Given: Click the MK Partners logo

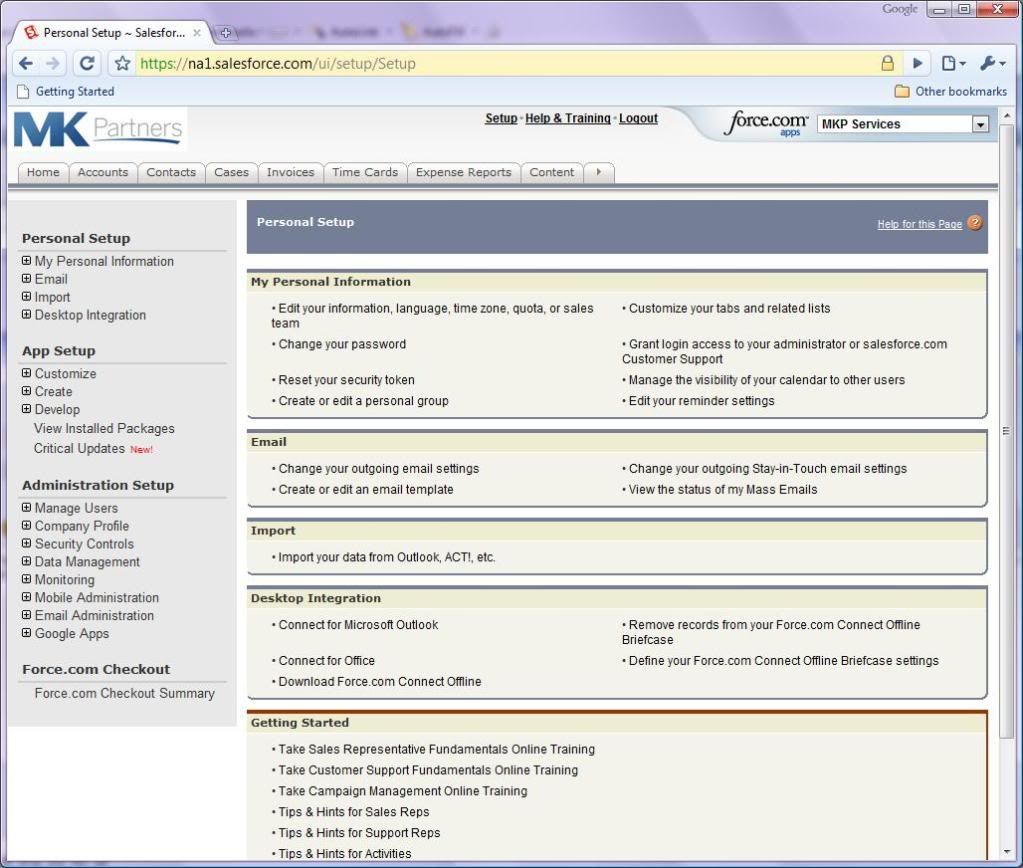Looking at the screenshot, I should [x=99, y=129].
